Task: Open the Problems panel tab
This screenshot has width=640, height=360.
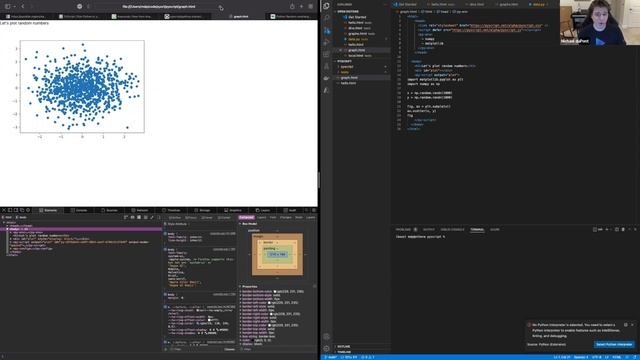Action: (406, 229)
